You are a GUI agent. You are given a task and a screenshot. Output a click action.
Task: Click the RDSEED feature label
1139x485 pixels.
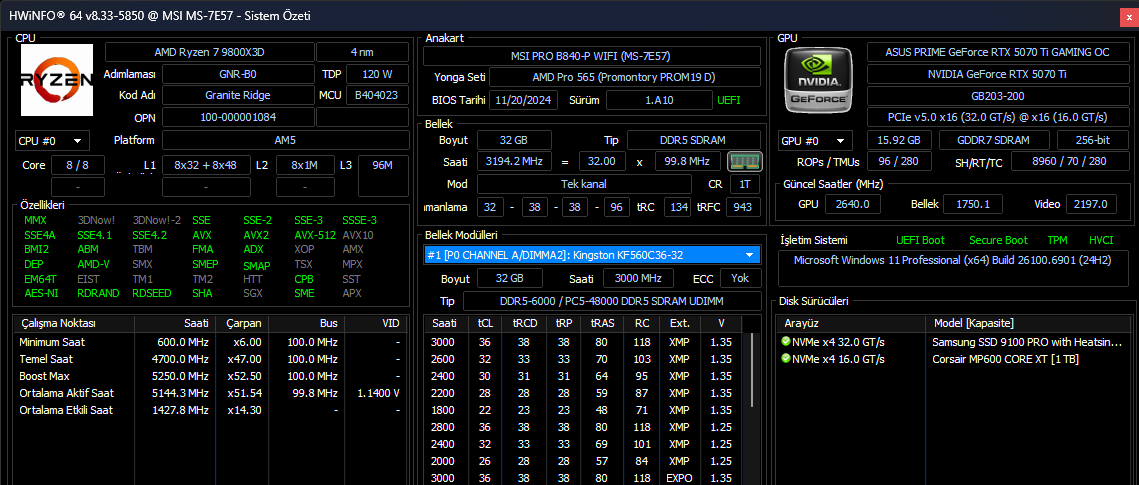[152, 293]
